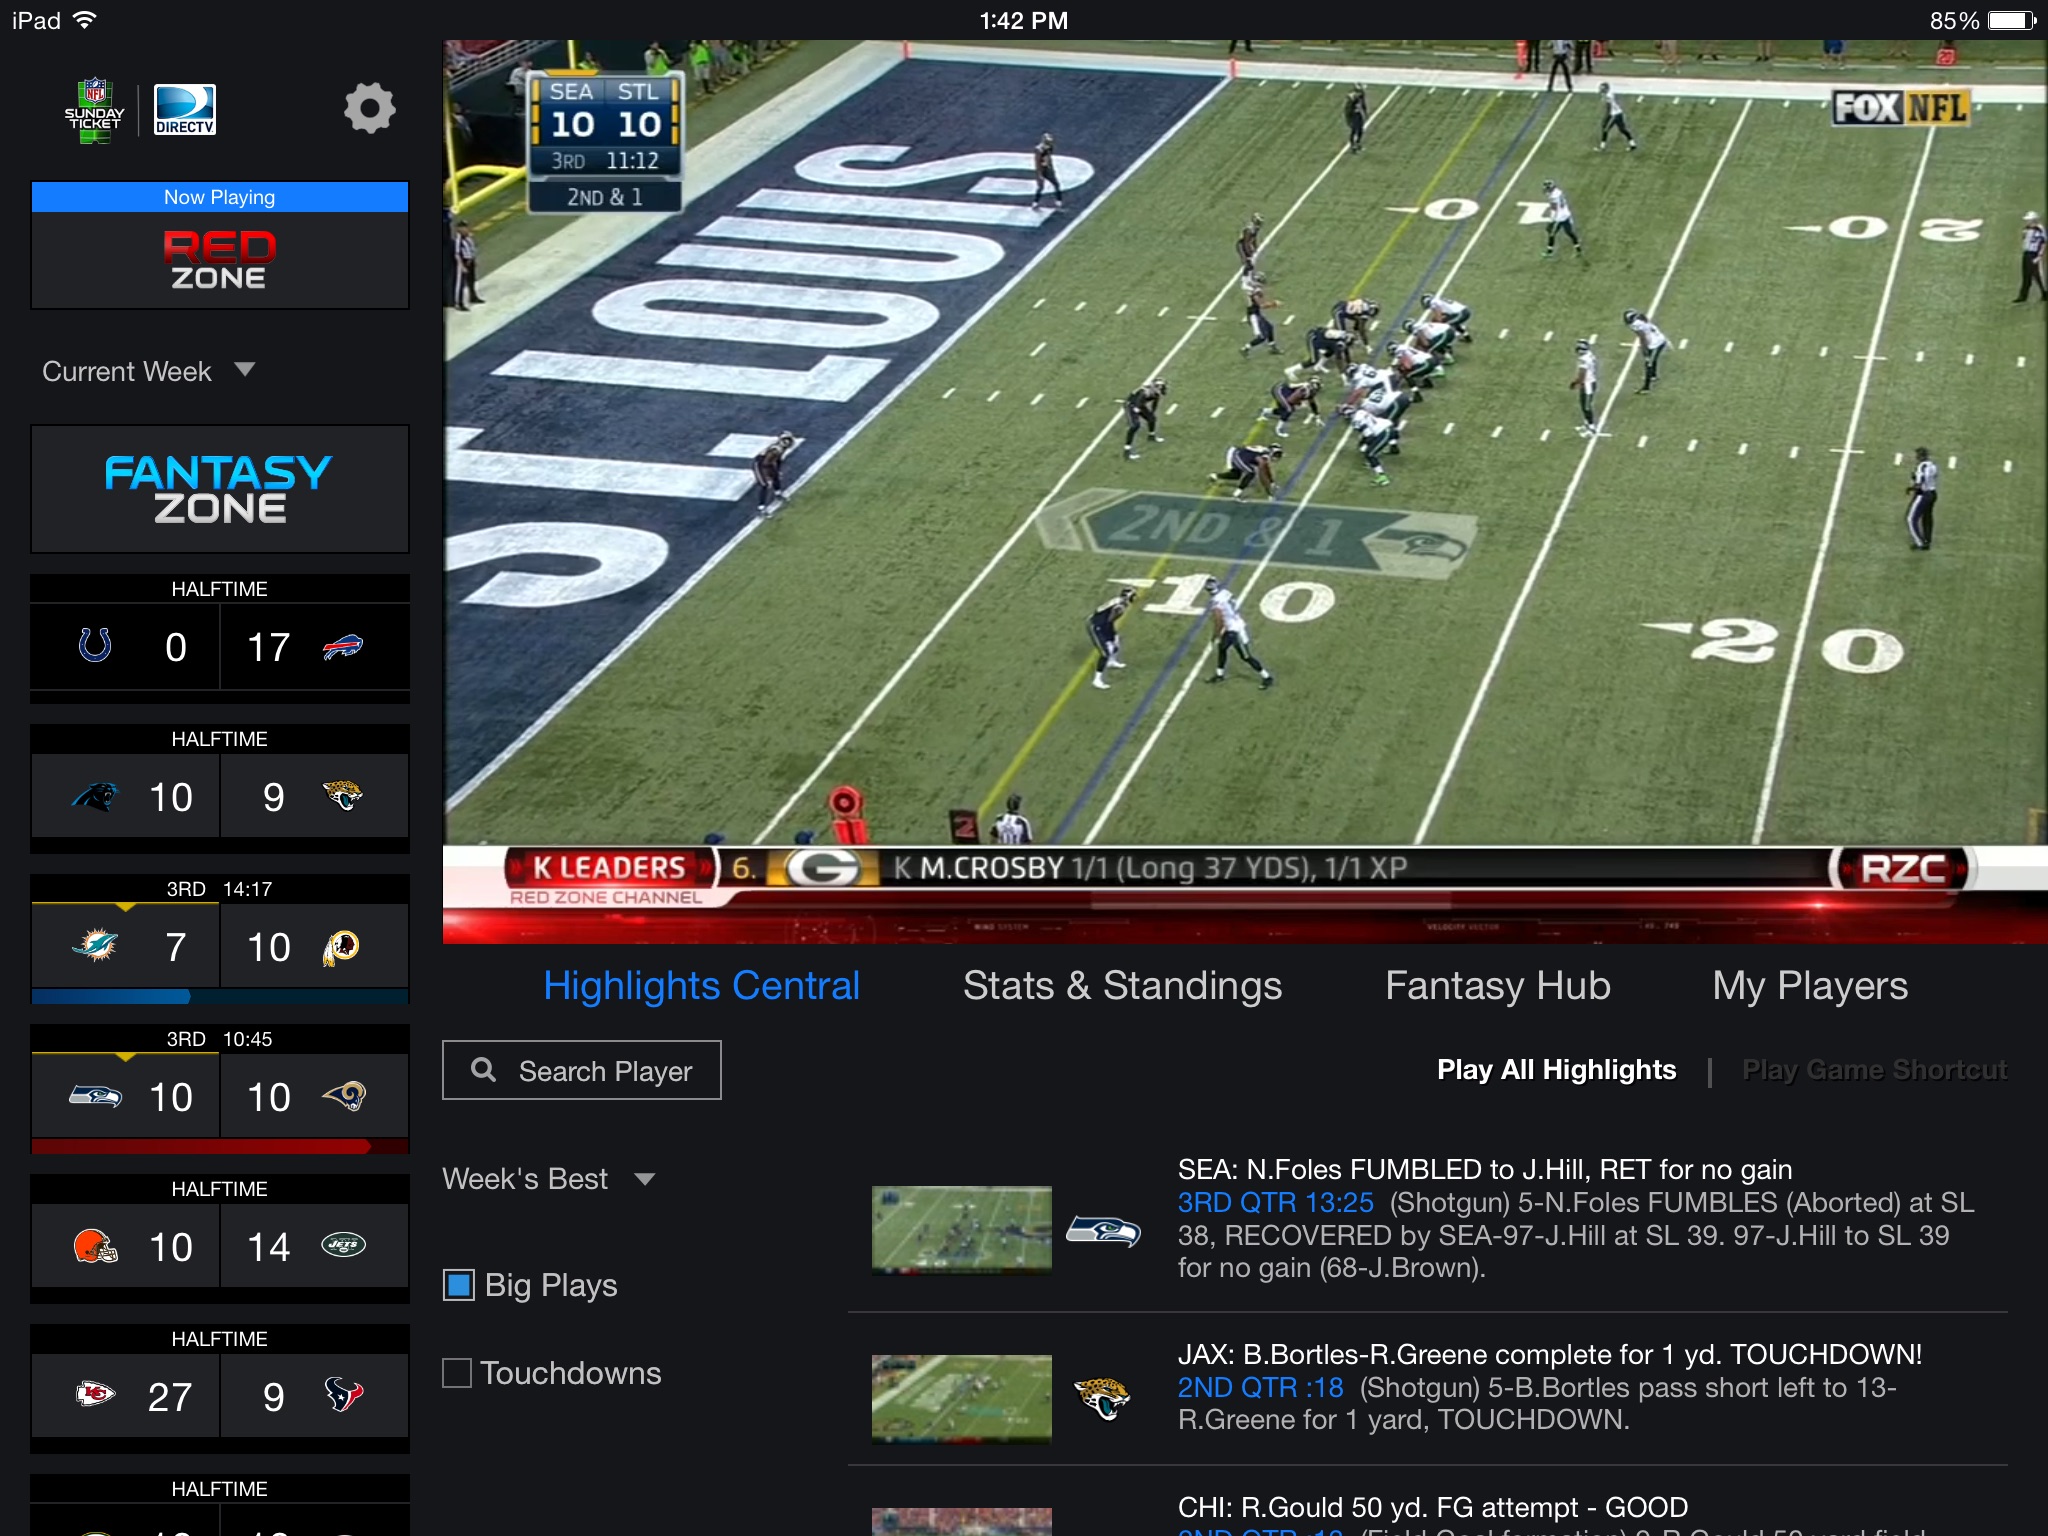Tap the 1:42 PM status bar clock

coord(1023,21)
